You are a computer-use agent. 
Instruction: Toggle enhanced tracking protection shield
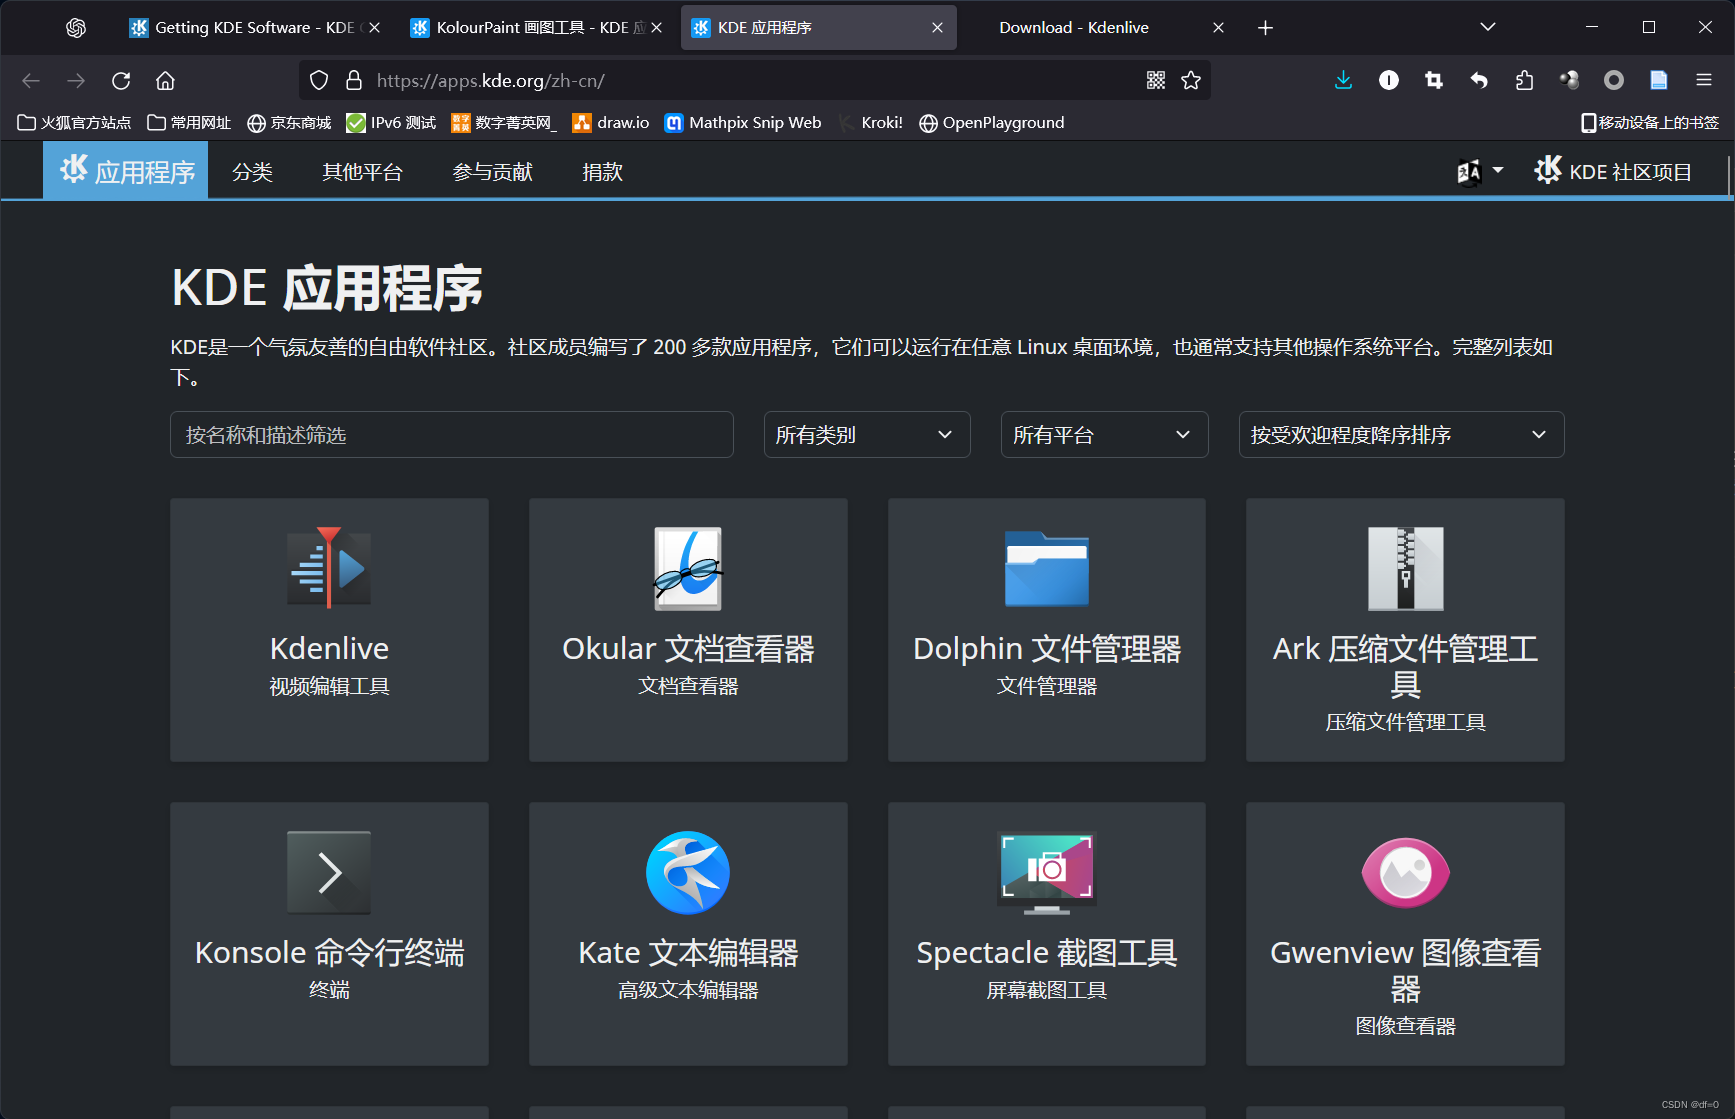point(319,80)
